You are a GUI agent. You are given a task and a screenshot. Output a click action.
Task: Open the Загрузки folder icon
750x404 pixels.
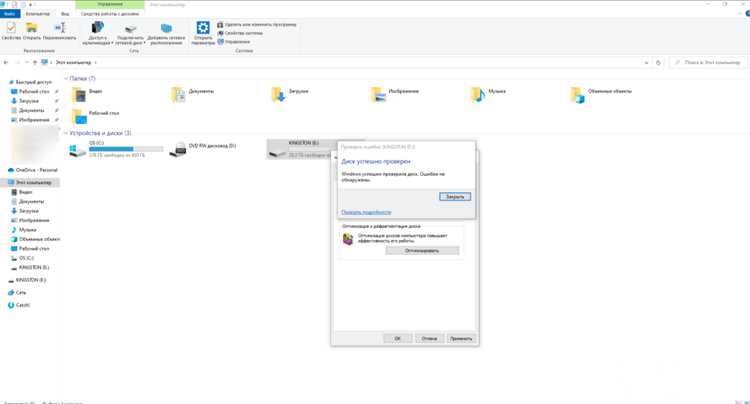(278, 95)
